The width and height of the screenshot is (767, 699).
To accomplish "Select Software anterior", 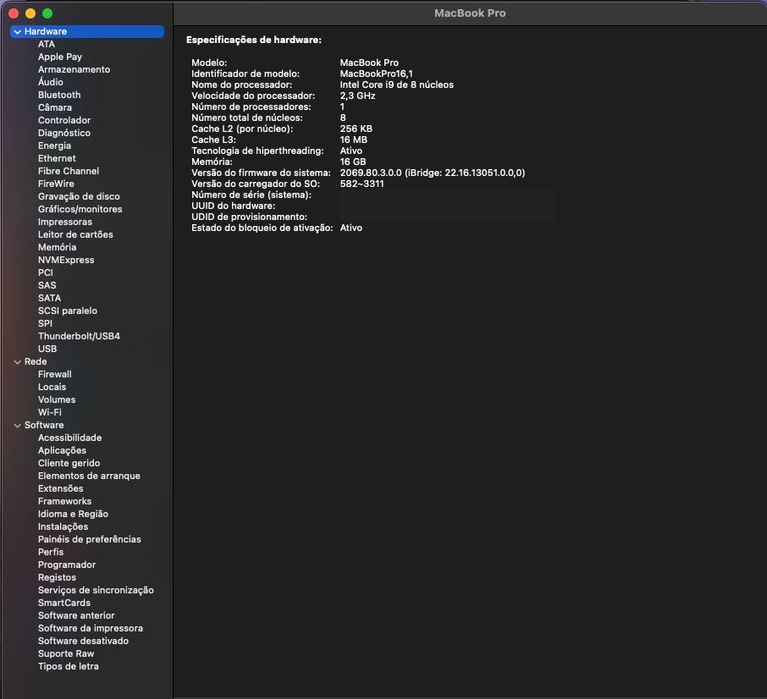I will 76,616.
